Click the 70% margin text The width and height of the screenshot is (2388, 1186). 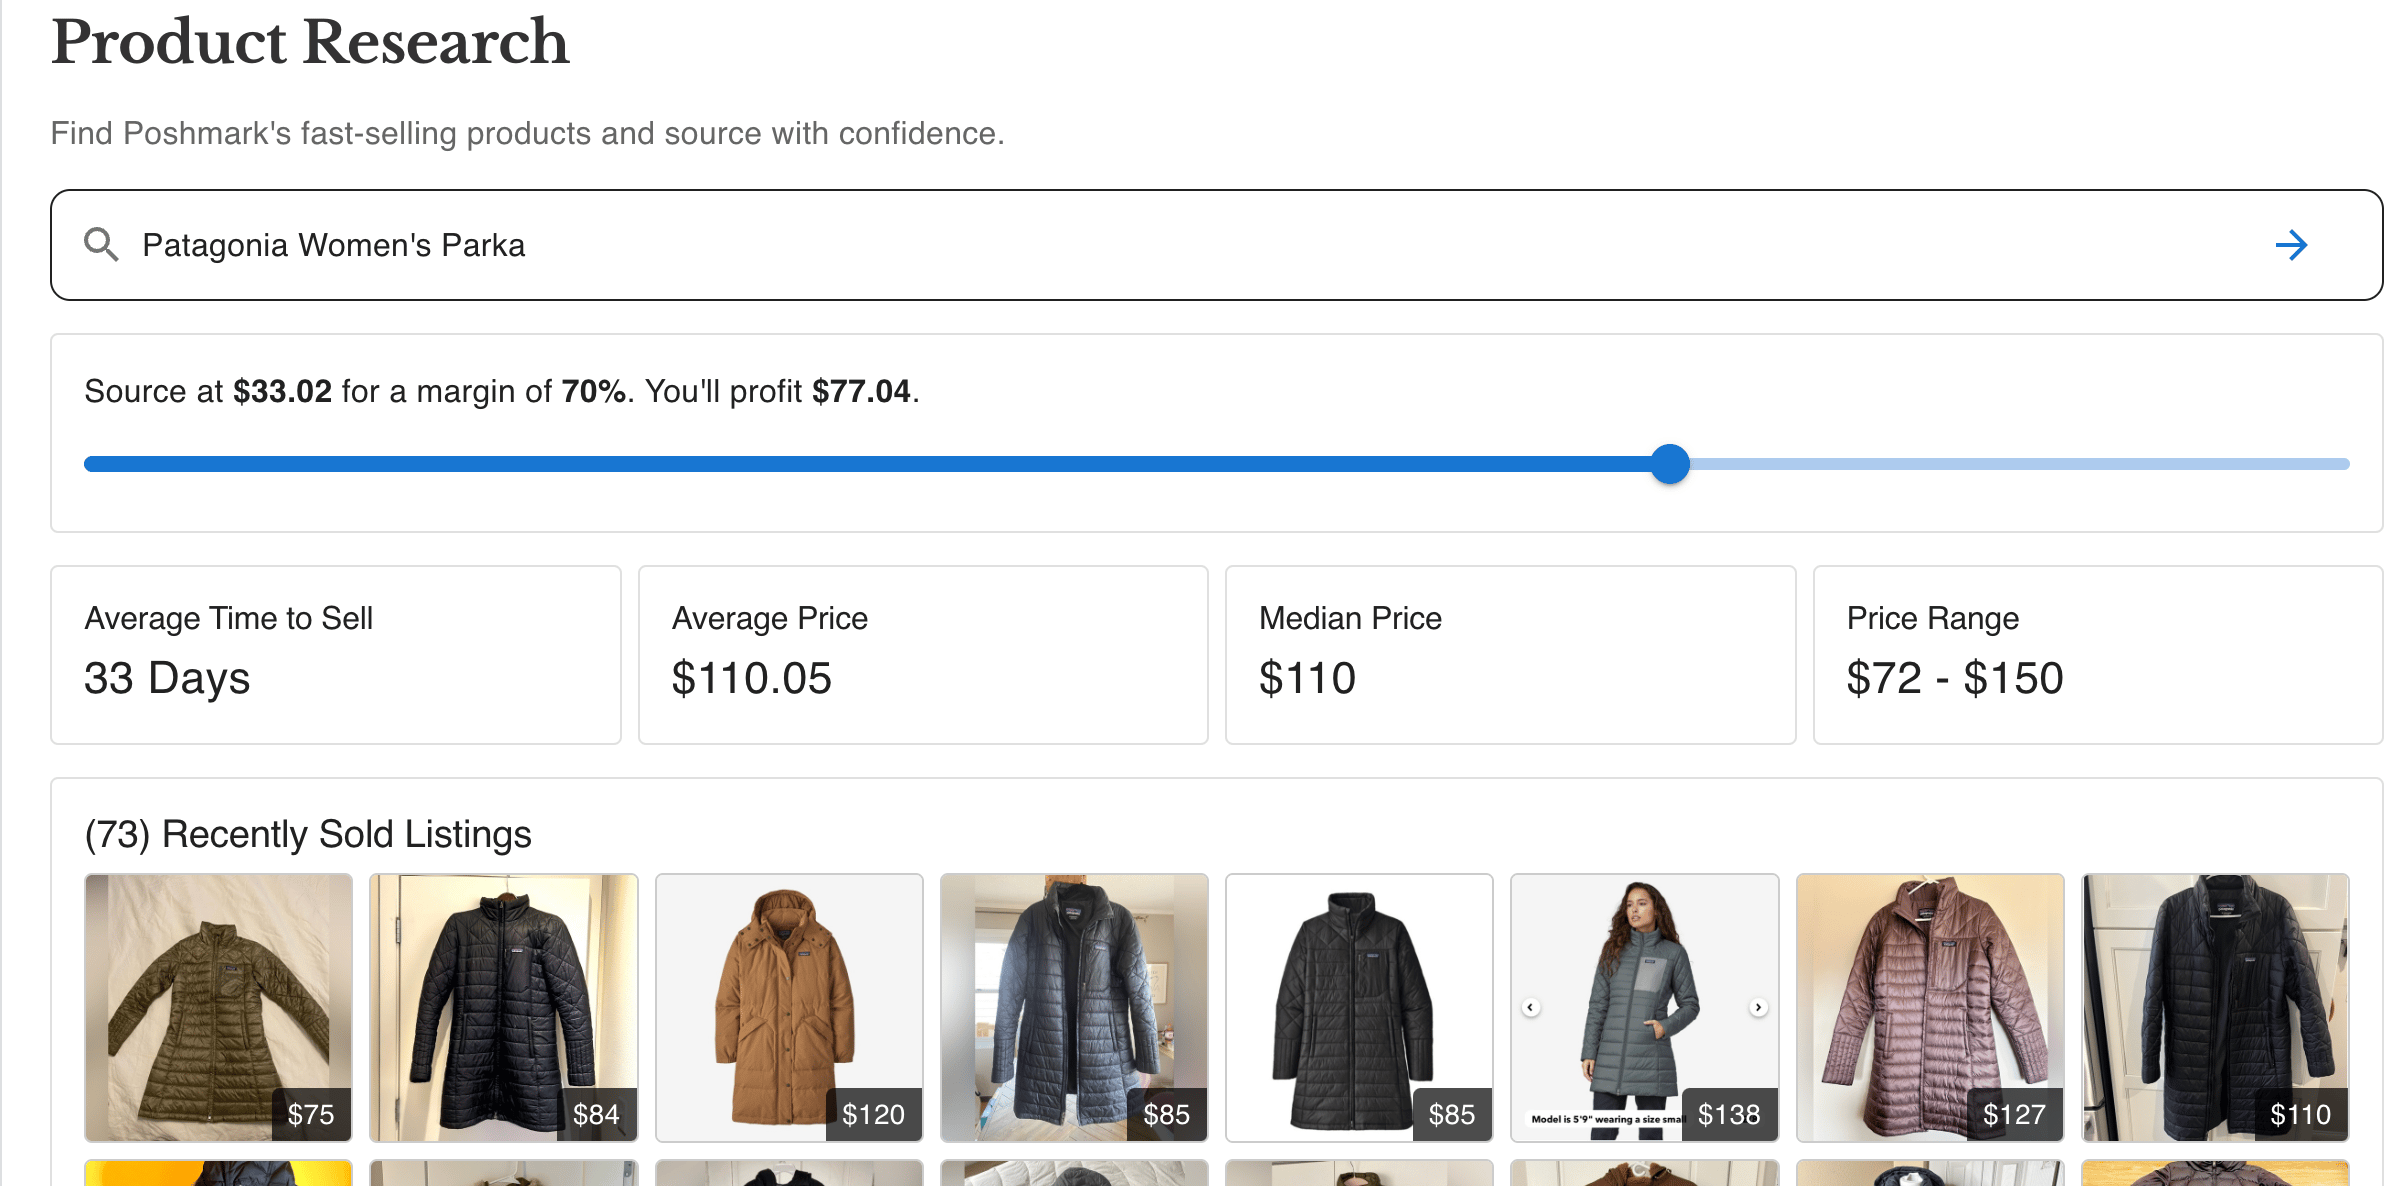tap(594, 391)
